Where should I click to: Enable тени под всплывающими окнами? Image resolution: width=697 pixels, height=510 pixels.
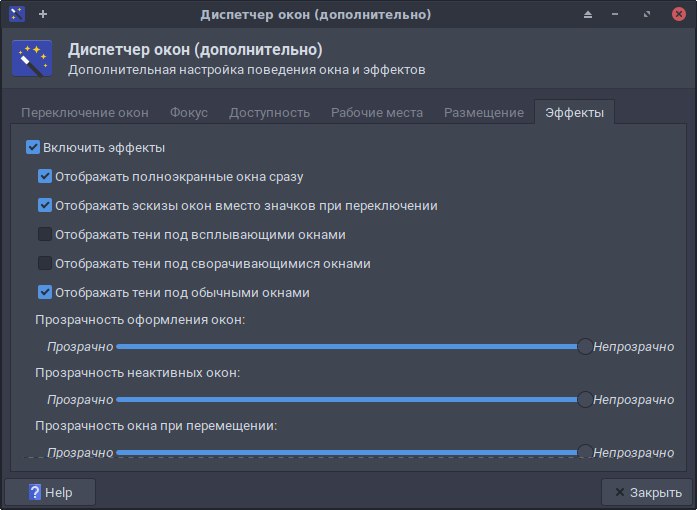tap(45, 234)
